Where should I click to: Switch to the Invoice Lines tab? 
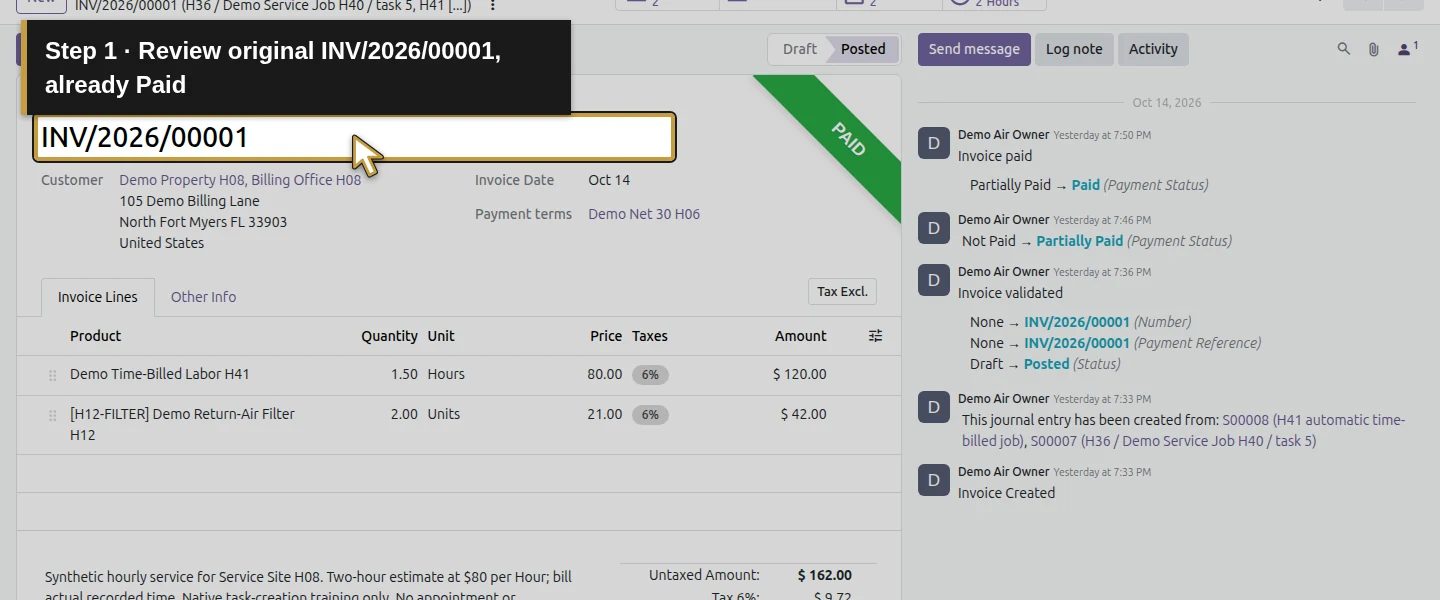pos(98,297)
